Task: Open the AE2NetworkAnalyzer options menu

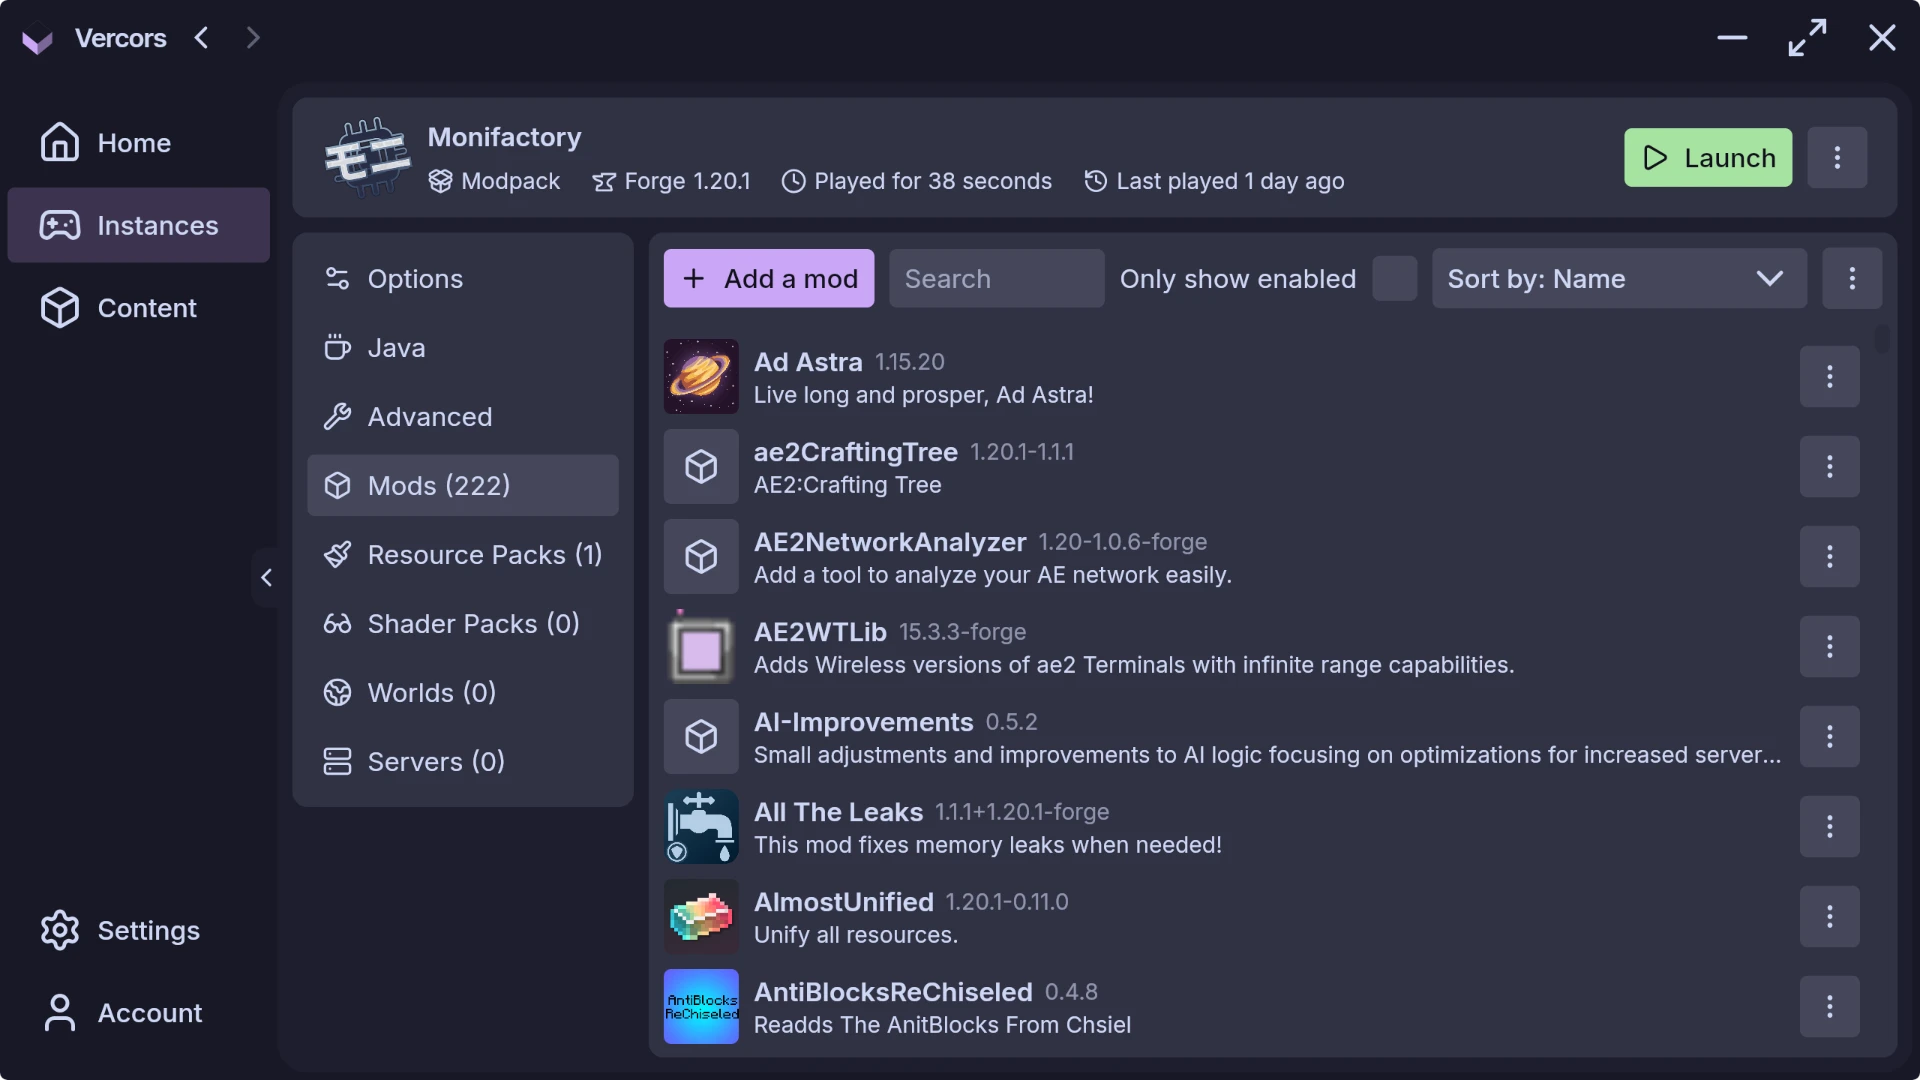Action: click(x=1830, y=556)
